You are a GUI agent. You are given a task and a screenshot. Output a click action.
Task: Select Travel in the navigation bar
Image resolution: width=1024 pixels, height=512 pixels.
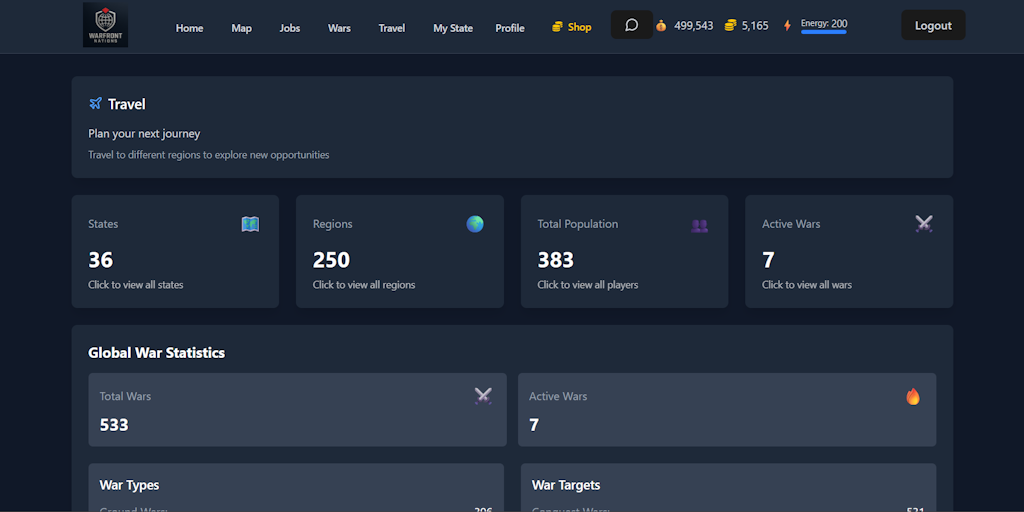pos(392,28)
